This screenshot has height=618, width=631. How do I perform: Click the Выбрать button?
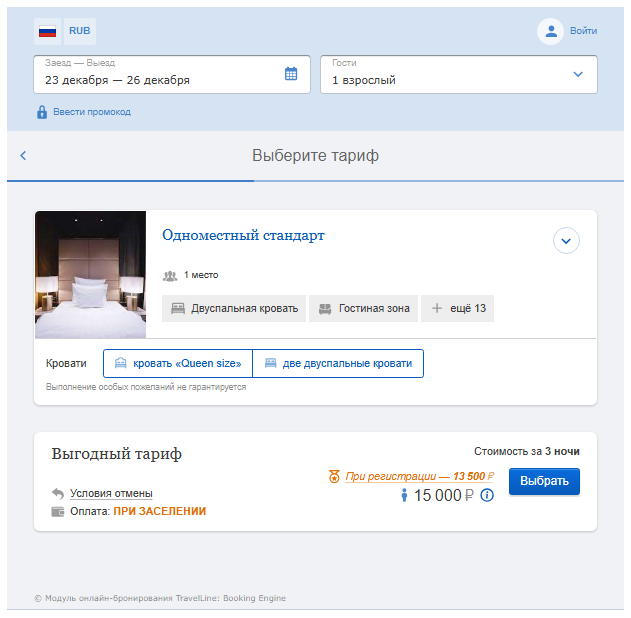click(x=544, y=481)
